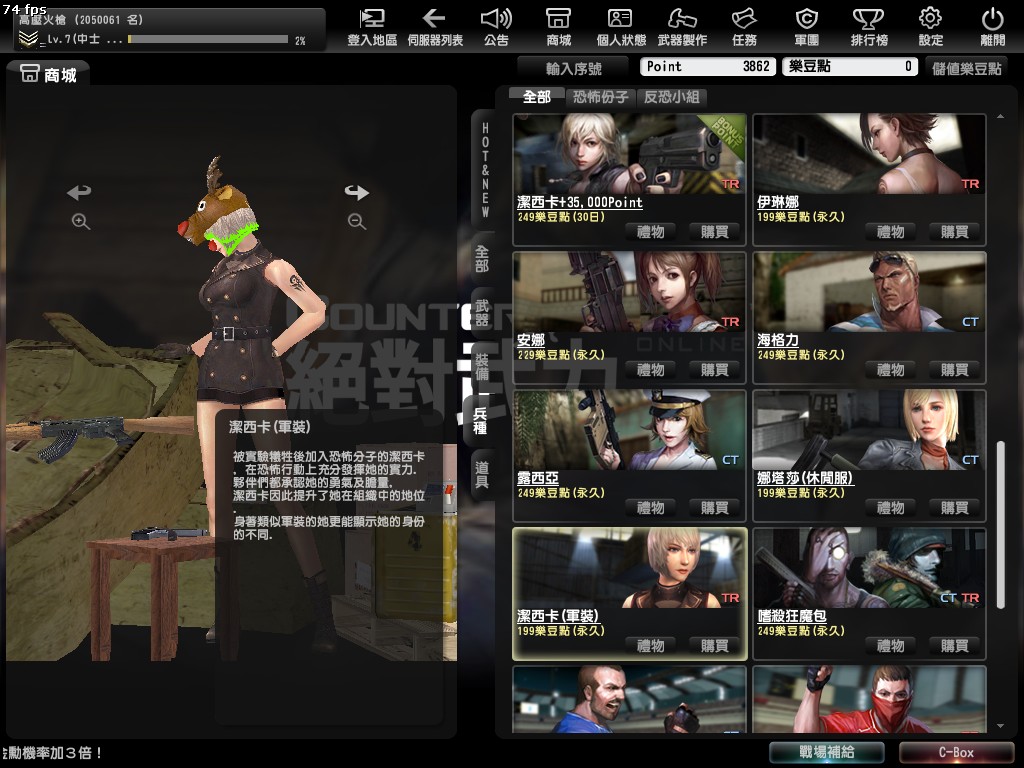The image size is (1024, 768).
Task: Click the 潔西卡(軍裝) description title text
Action: (270, 427)
